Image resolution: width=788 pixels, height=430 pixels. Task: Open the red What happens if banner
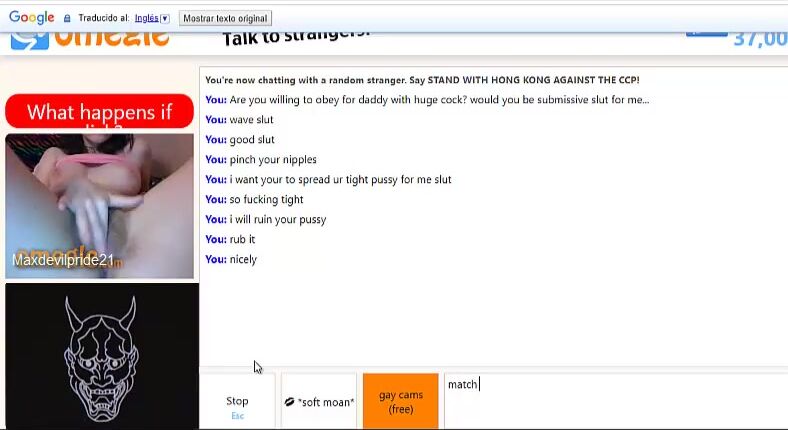pyautogui.click(x=100, y=112)
